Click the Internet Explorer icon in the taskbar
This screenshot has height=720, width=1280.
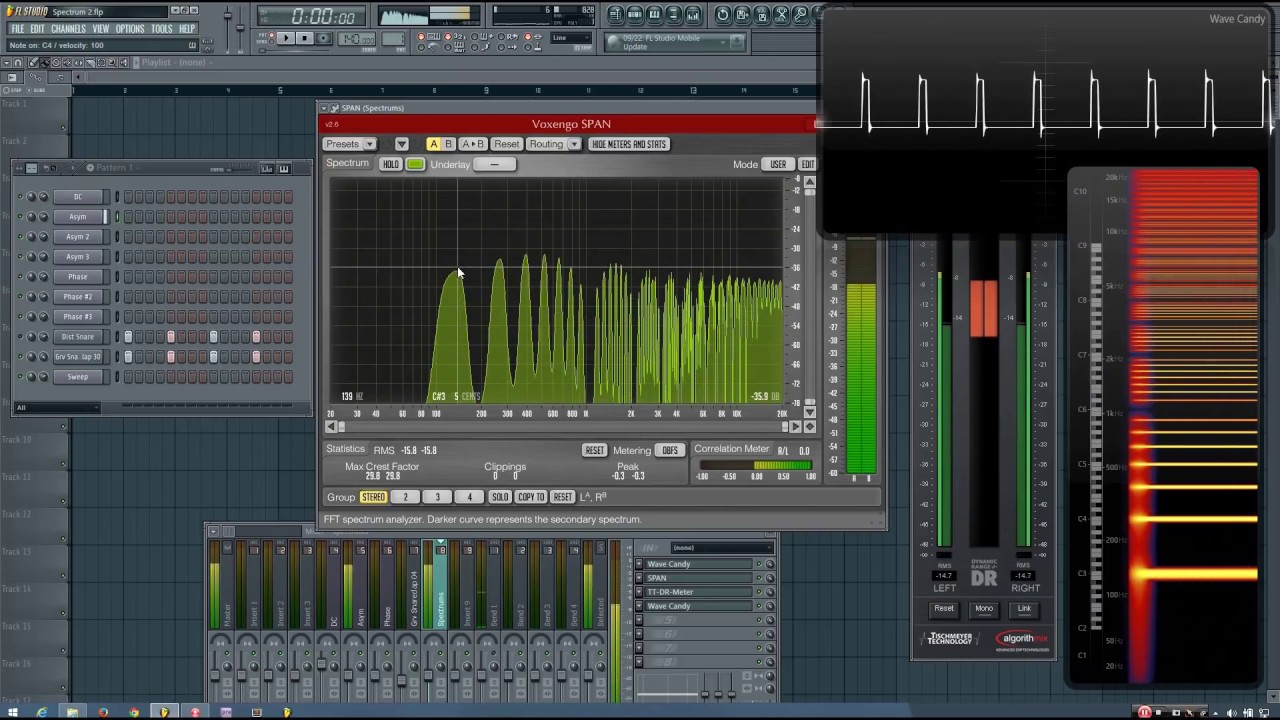point(41,712)
